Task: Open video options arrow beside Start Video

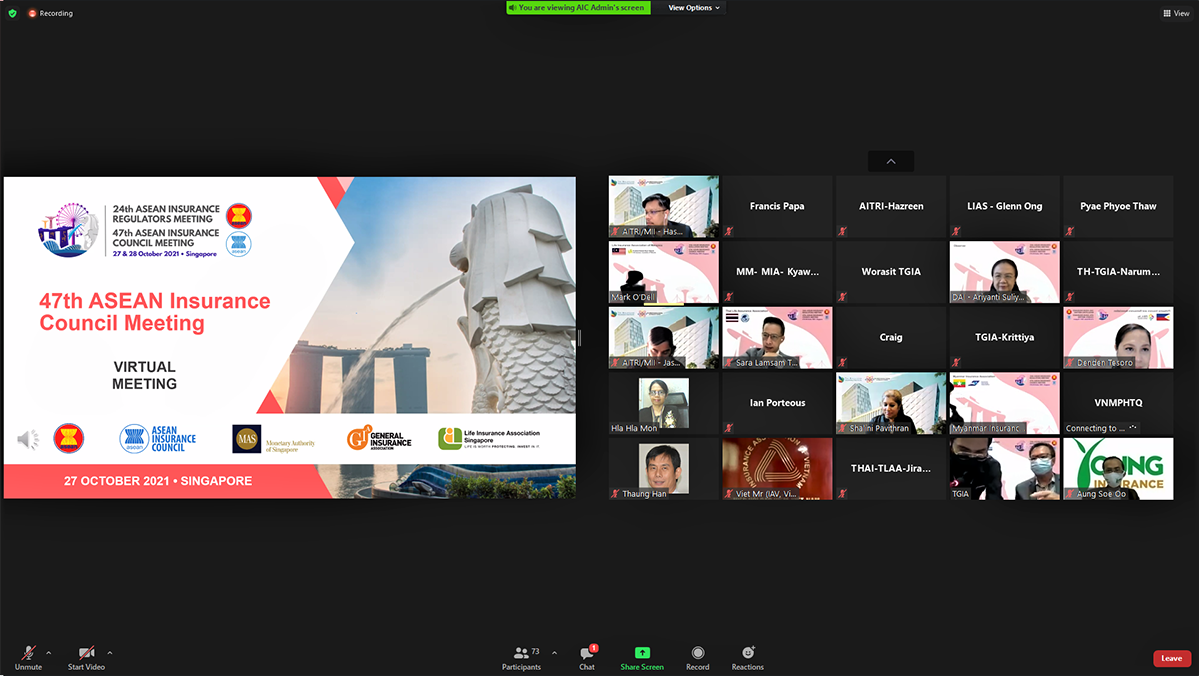Action: (x=109, y=653)
